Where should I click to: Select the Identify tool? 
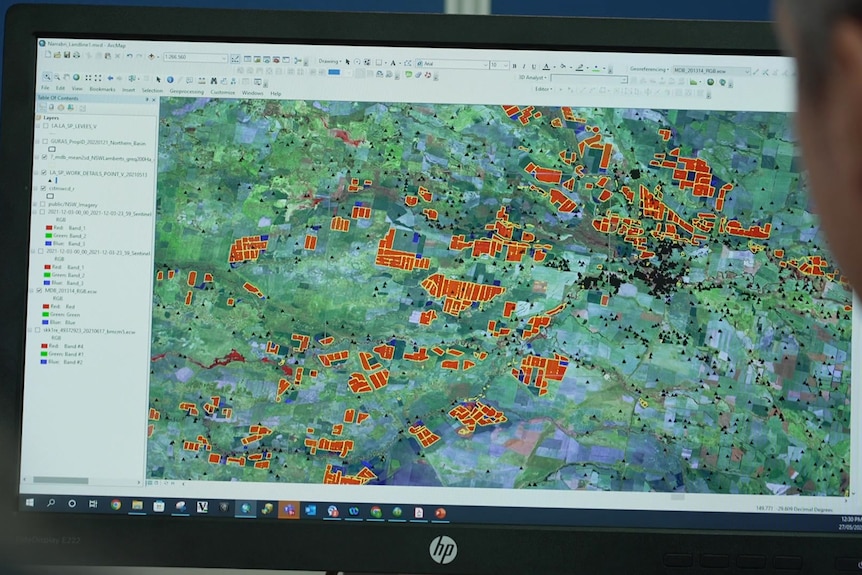(x=170, y=80)
